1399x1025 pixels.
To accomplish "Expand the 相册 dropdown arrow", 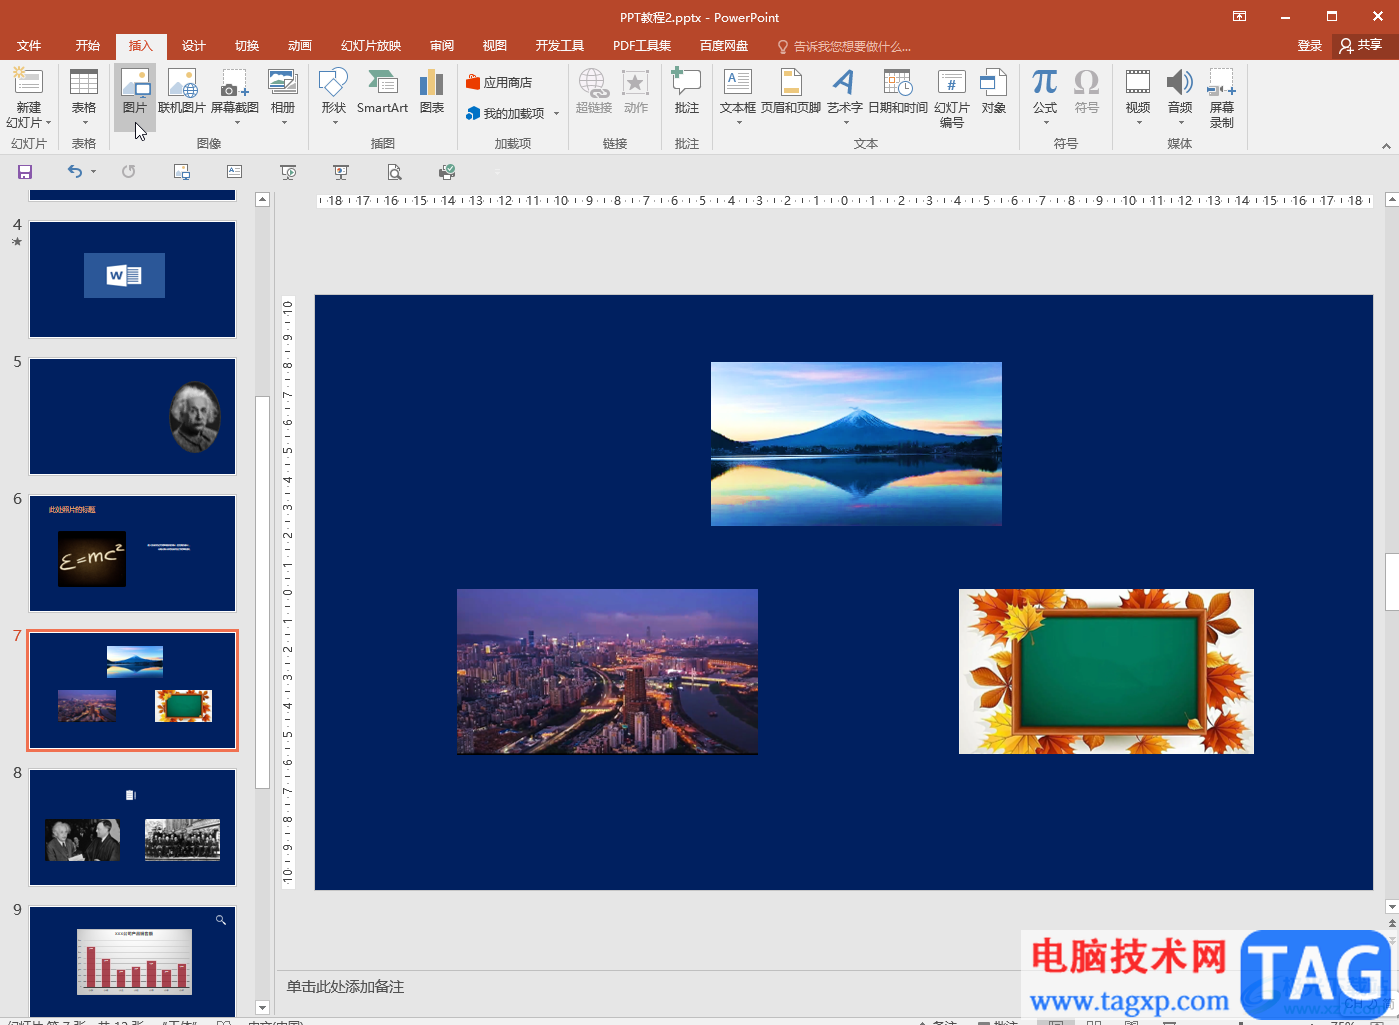I will (284, 123).
